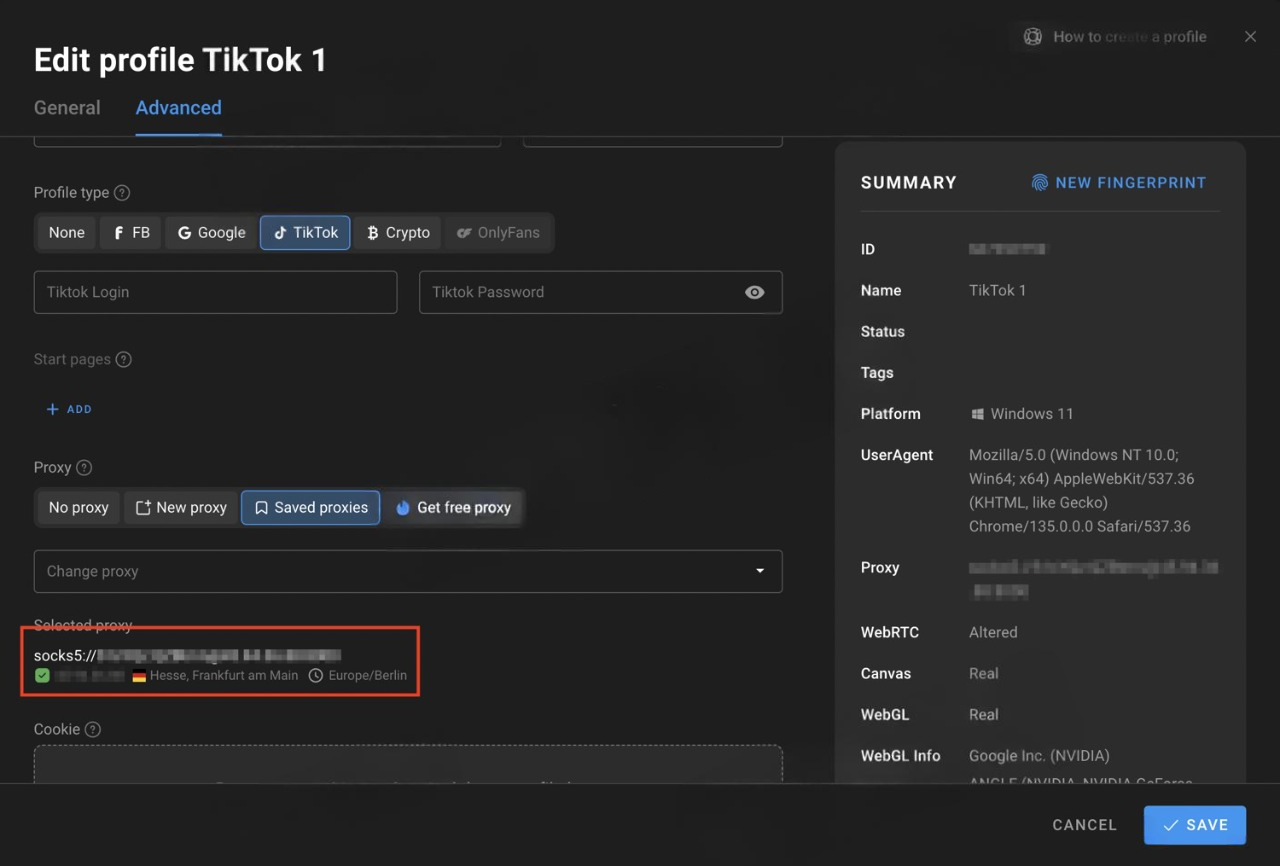
Task: Click the Windows logo next to Windows 11
Action: point(977,414)
